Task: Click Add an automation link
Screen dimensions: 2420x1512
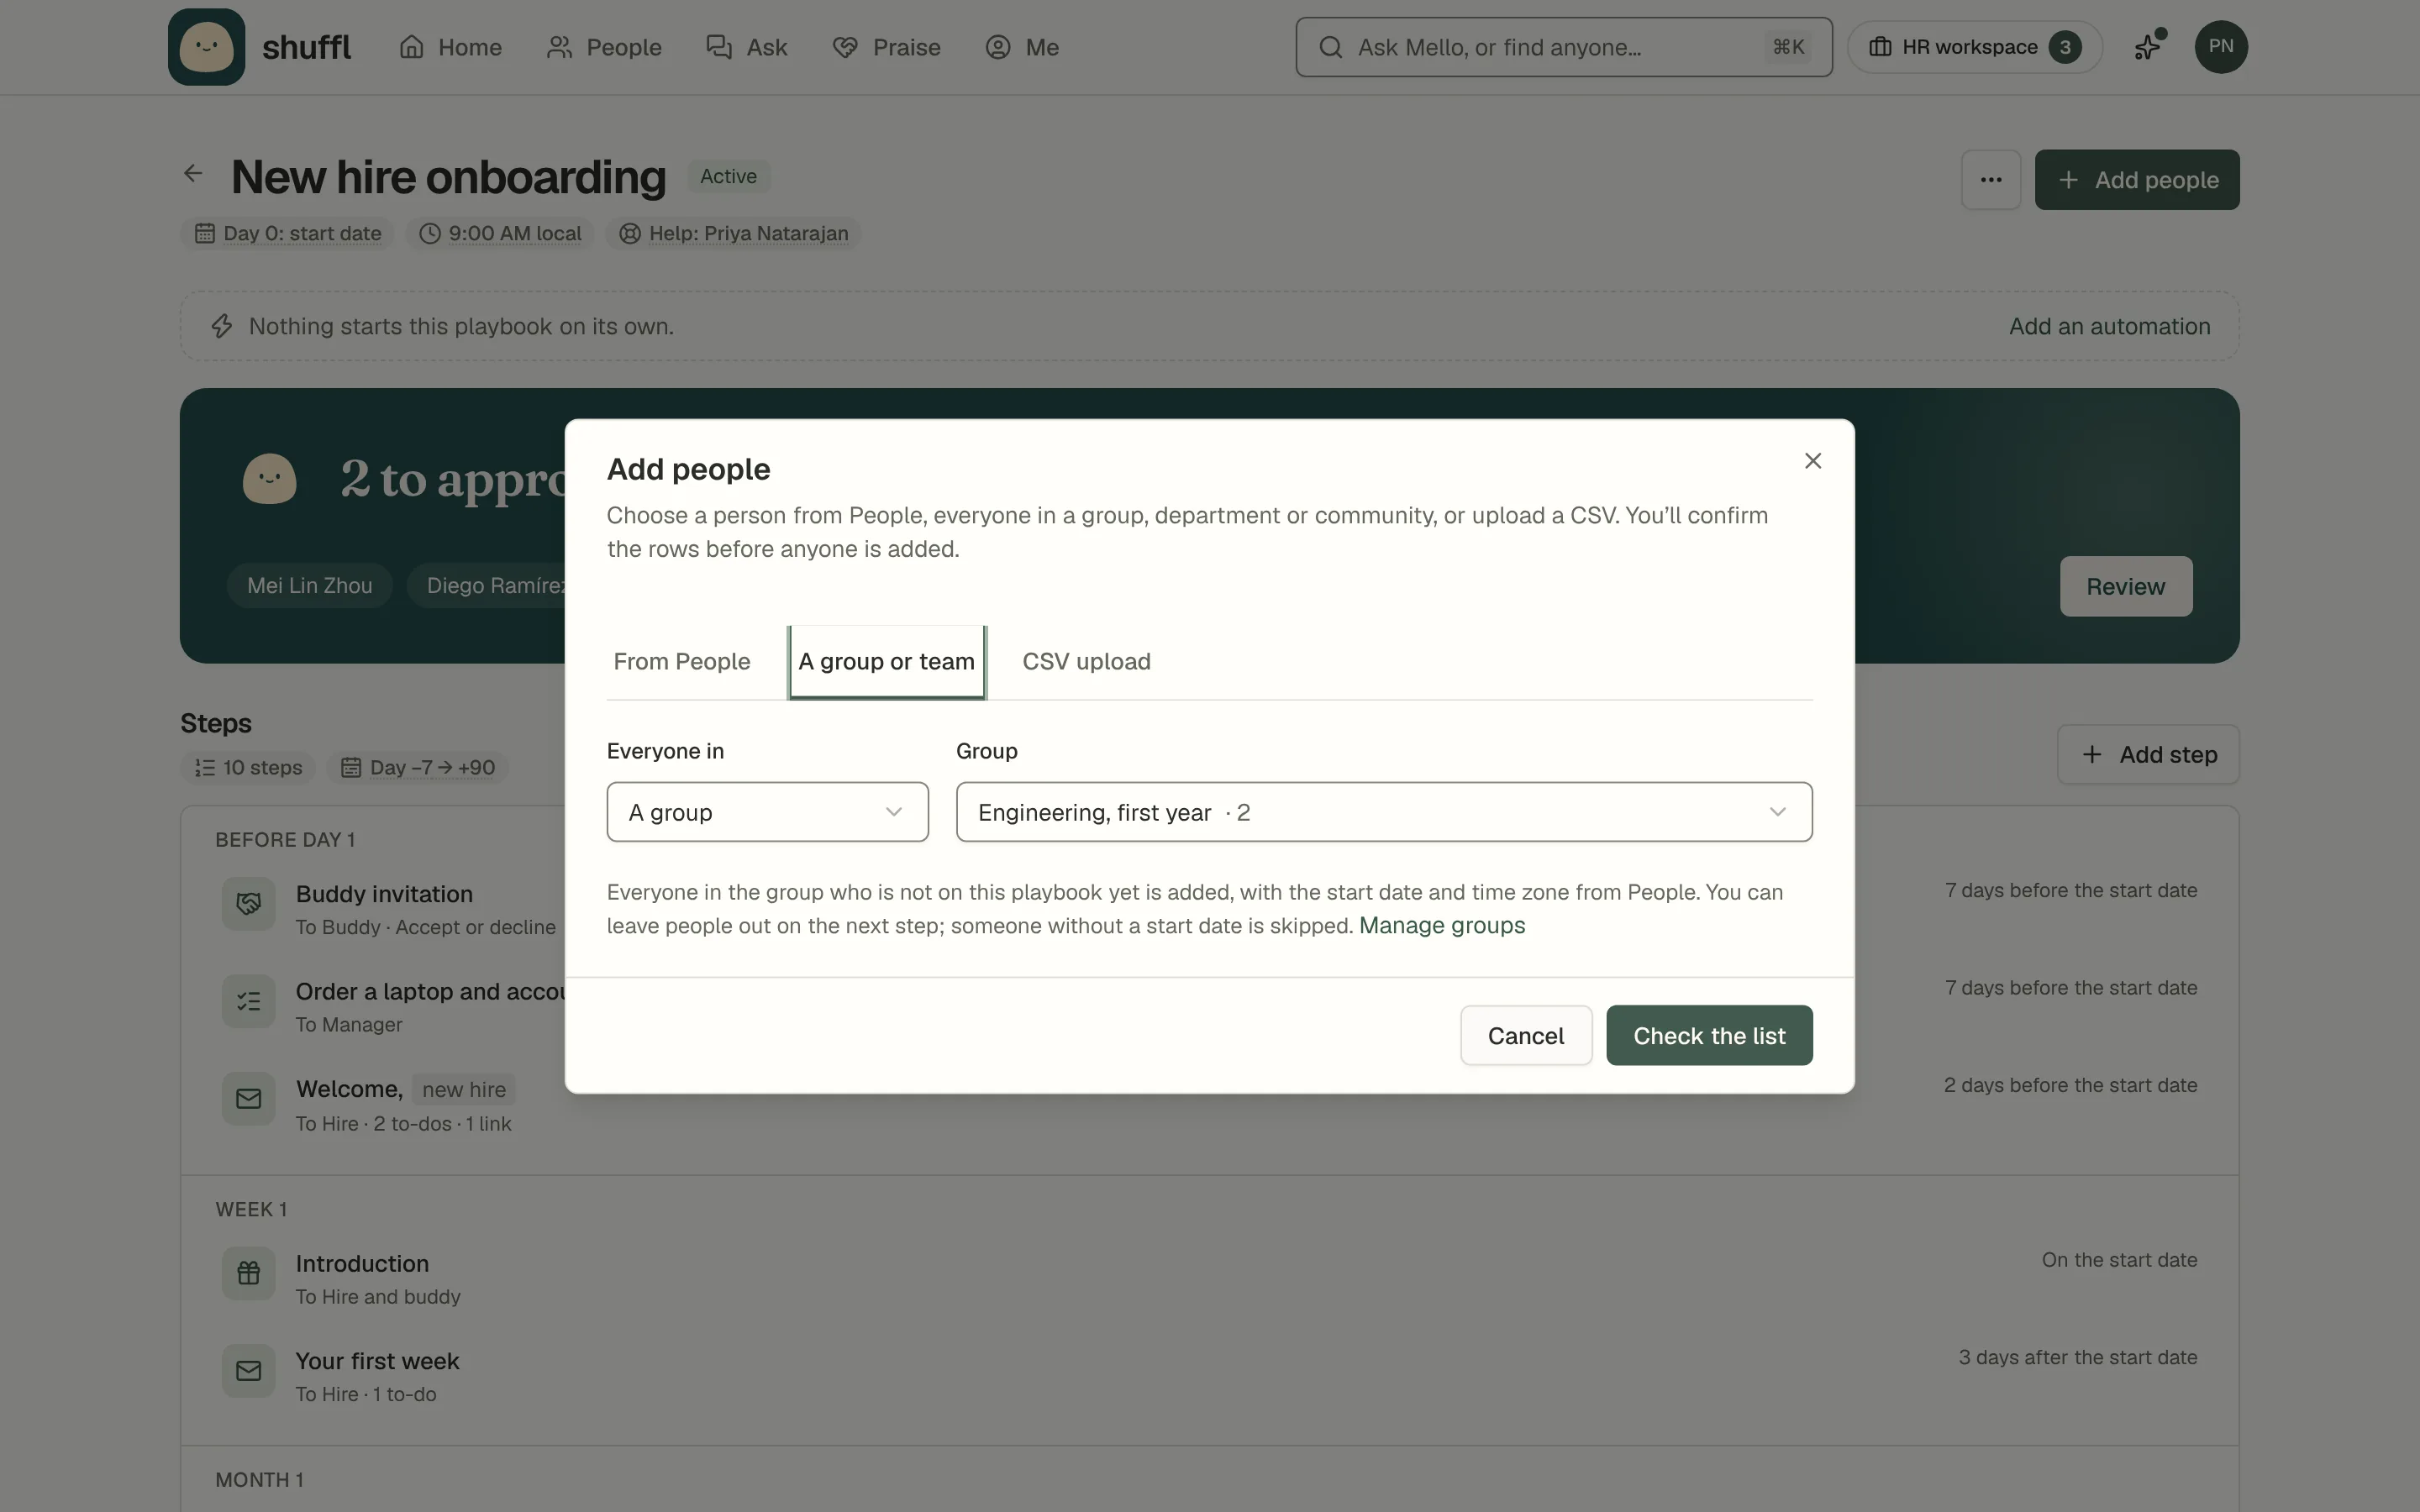Action: [2110, 326]
